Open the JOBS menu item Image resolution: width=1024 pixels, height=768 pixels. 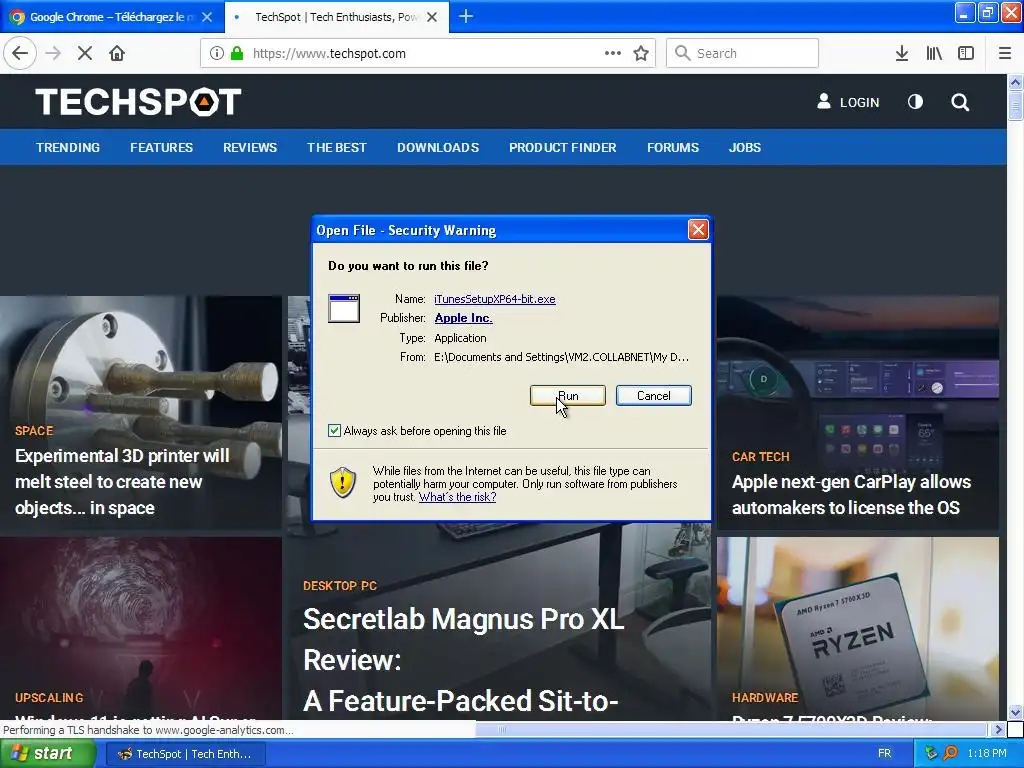745,148
